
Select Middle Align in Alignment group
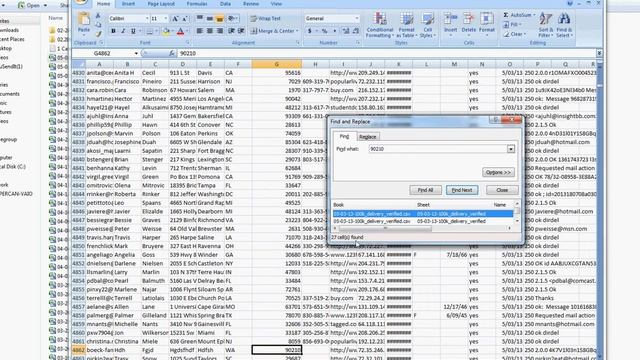click(x=209, y=18)
